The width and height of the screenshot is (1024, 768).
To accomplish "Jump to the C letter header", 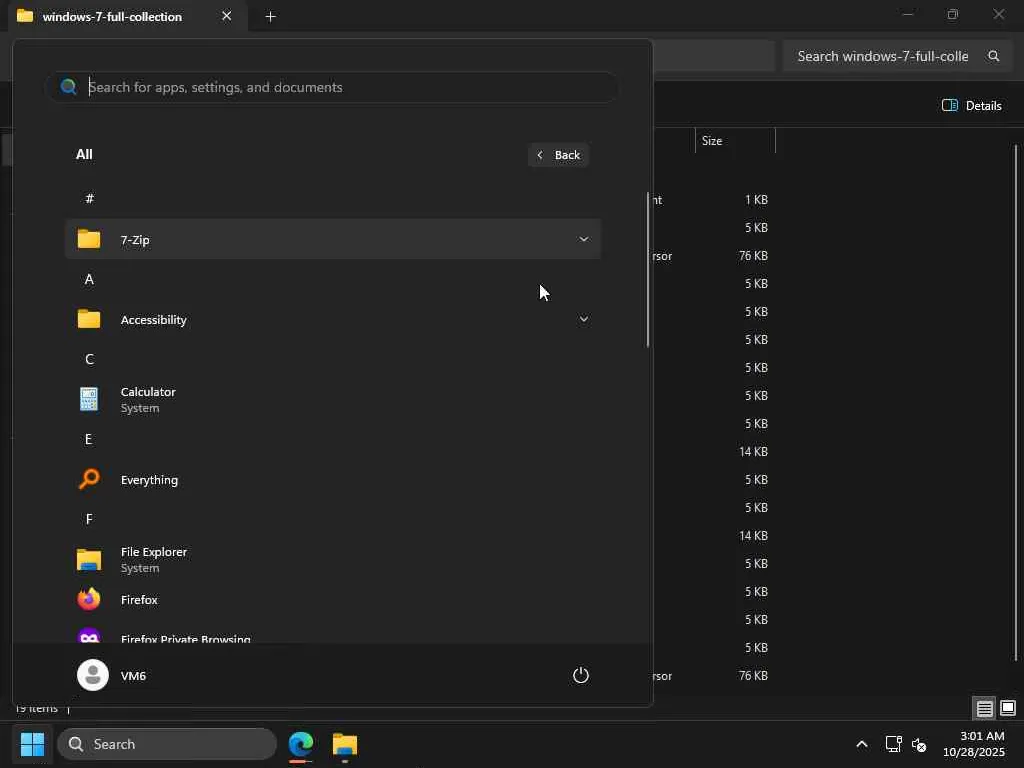I will (89, 359).
